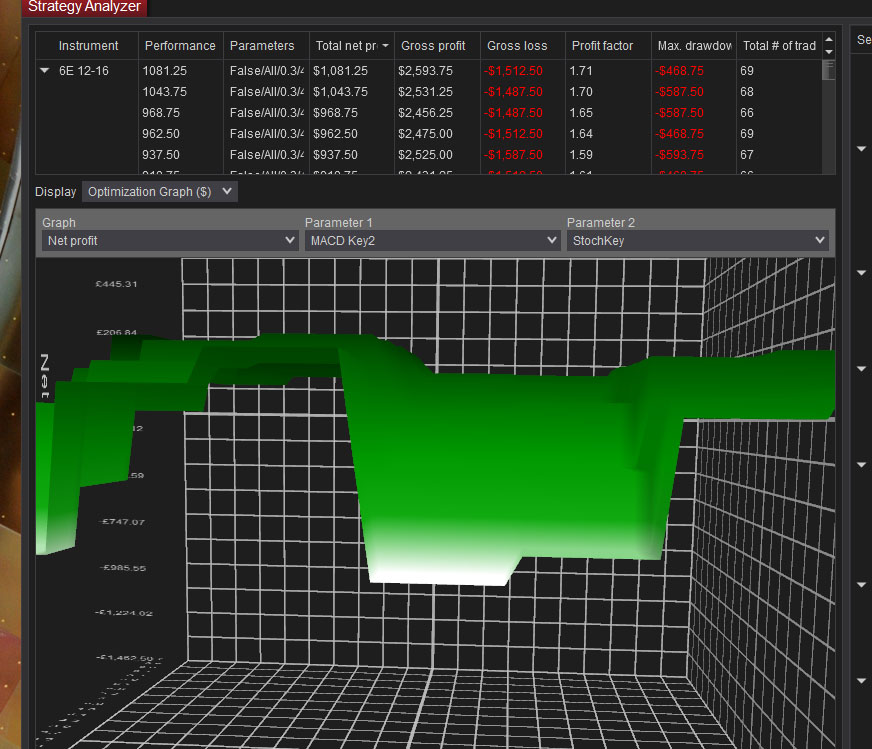The width and height of the screenshot is (872, 749).
Task: Click total net profit cell $962.50
Action: 335,134
